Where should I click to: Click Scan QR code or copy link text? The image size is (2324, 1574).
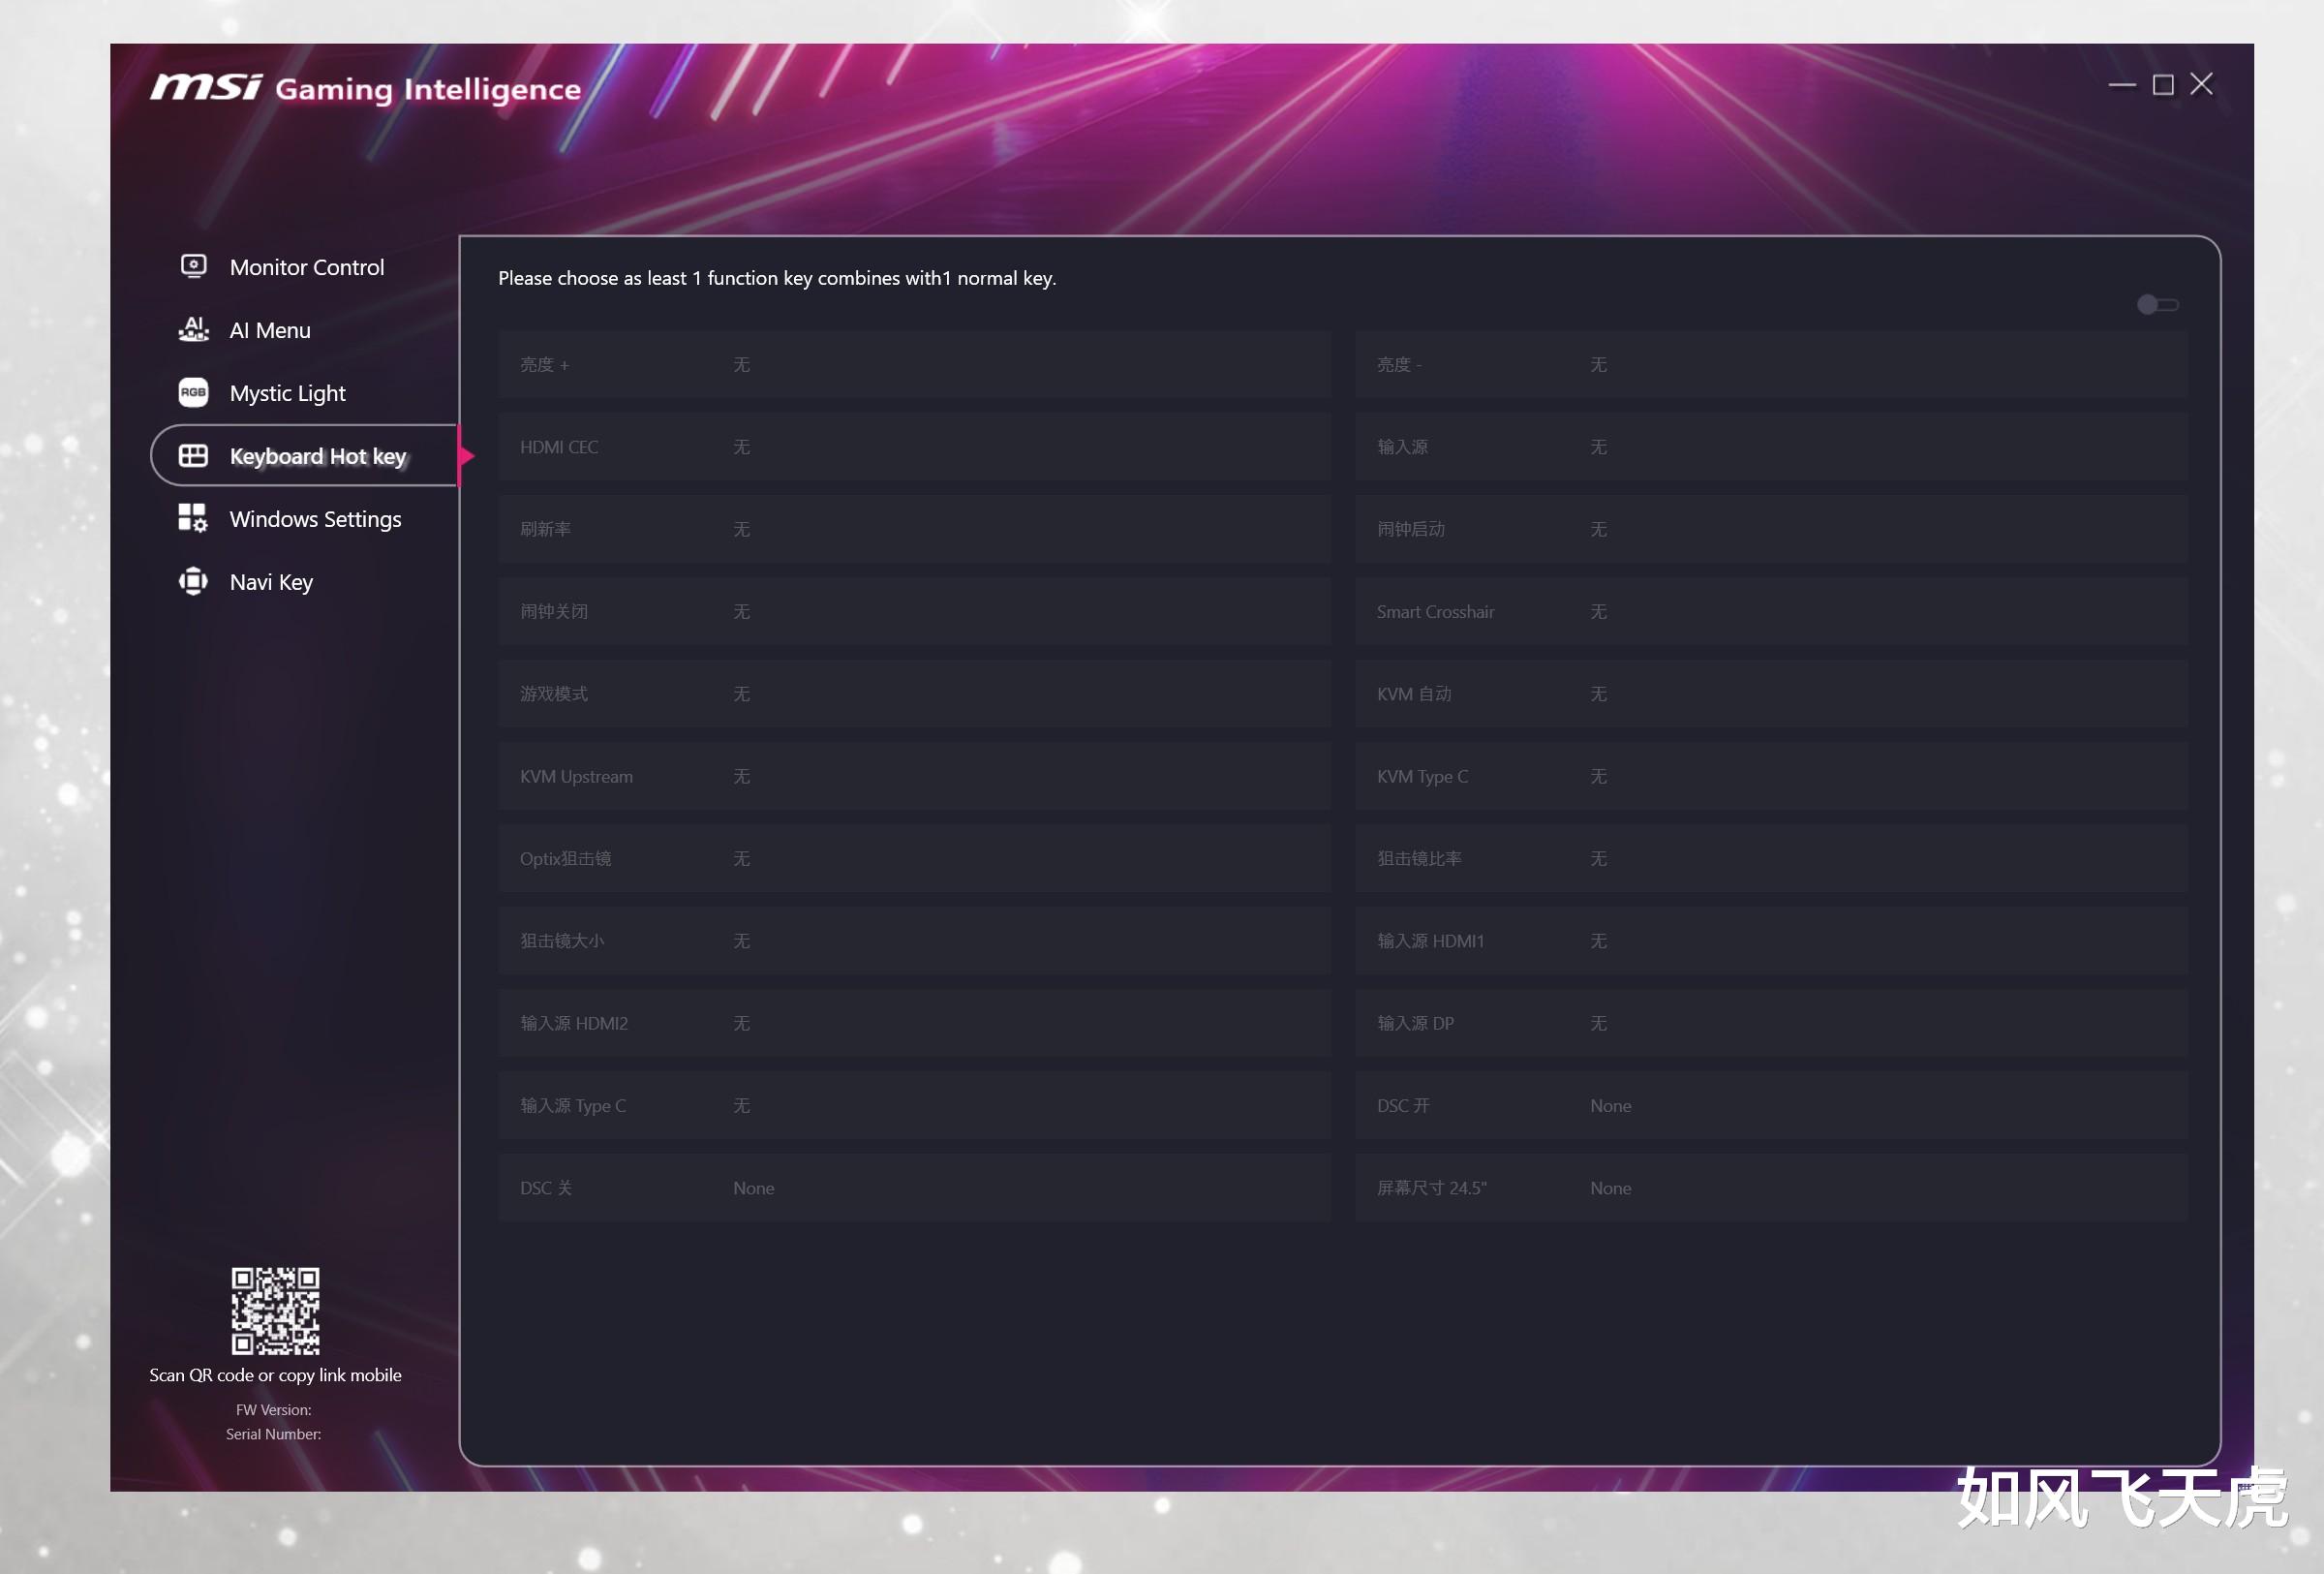click(x=275, y=1375)
